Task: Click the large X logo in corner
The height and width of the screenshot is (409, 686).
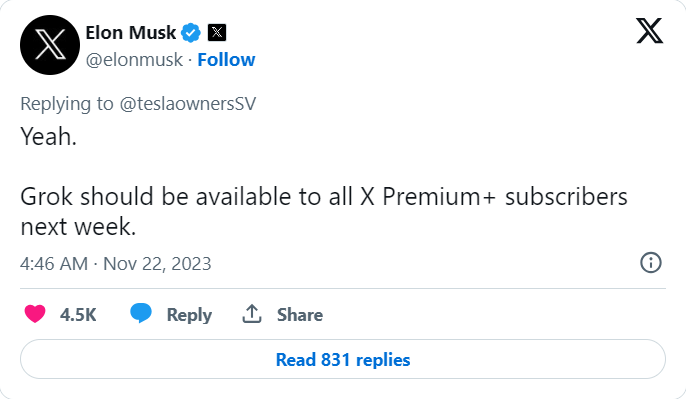Action: [x=650, y=31]
